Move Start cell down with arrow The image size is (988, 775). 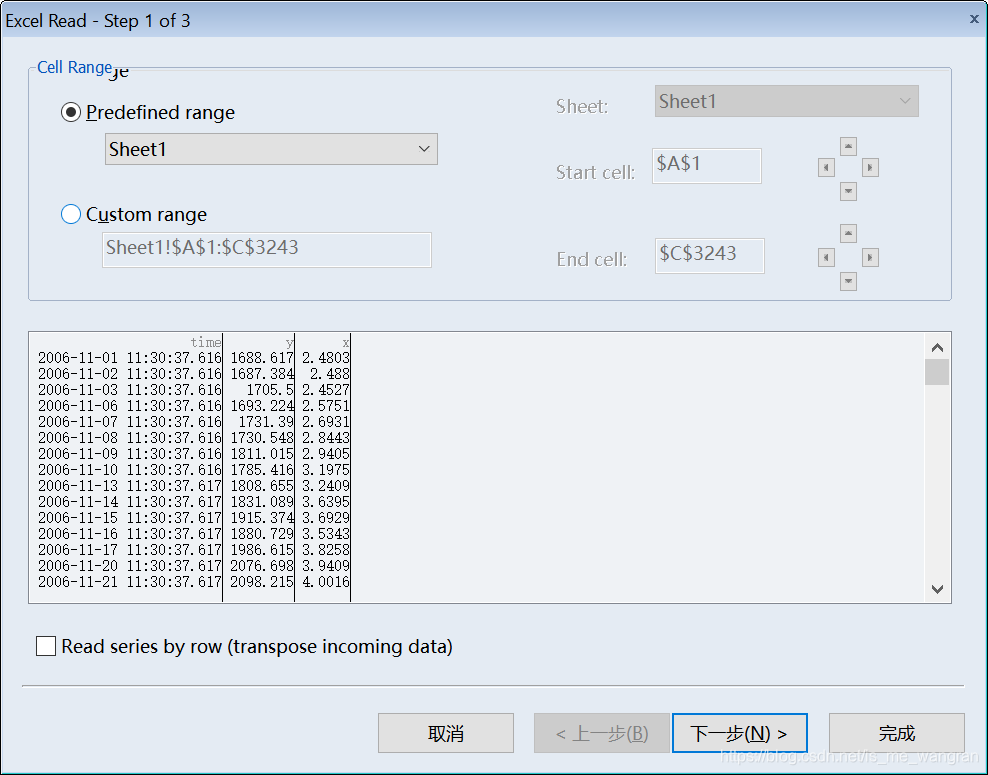pyautogui.click(x=848, y=191)
